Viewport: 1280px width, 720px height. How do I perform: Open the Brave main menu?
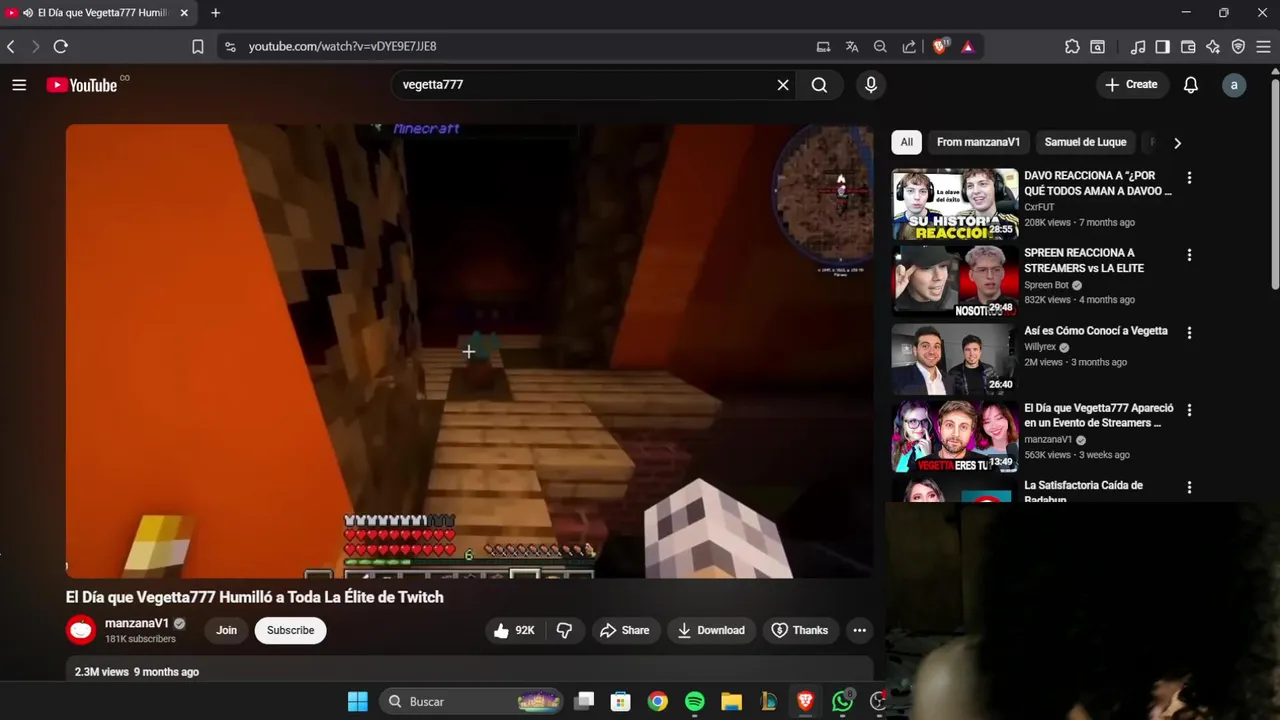click(1264, 46)
